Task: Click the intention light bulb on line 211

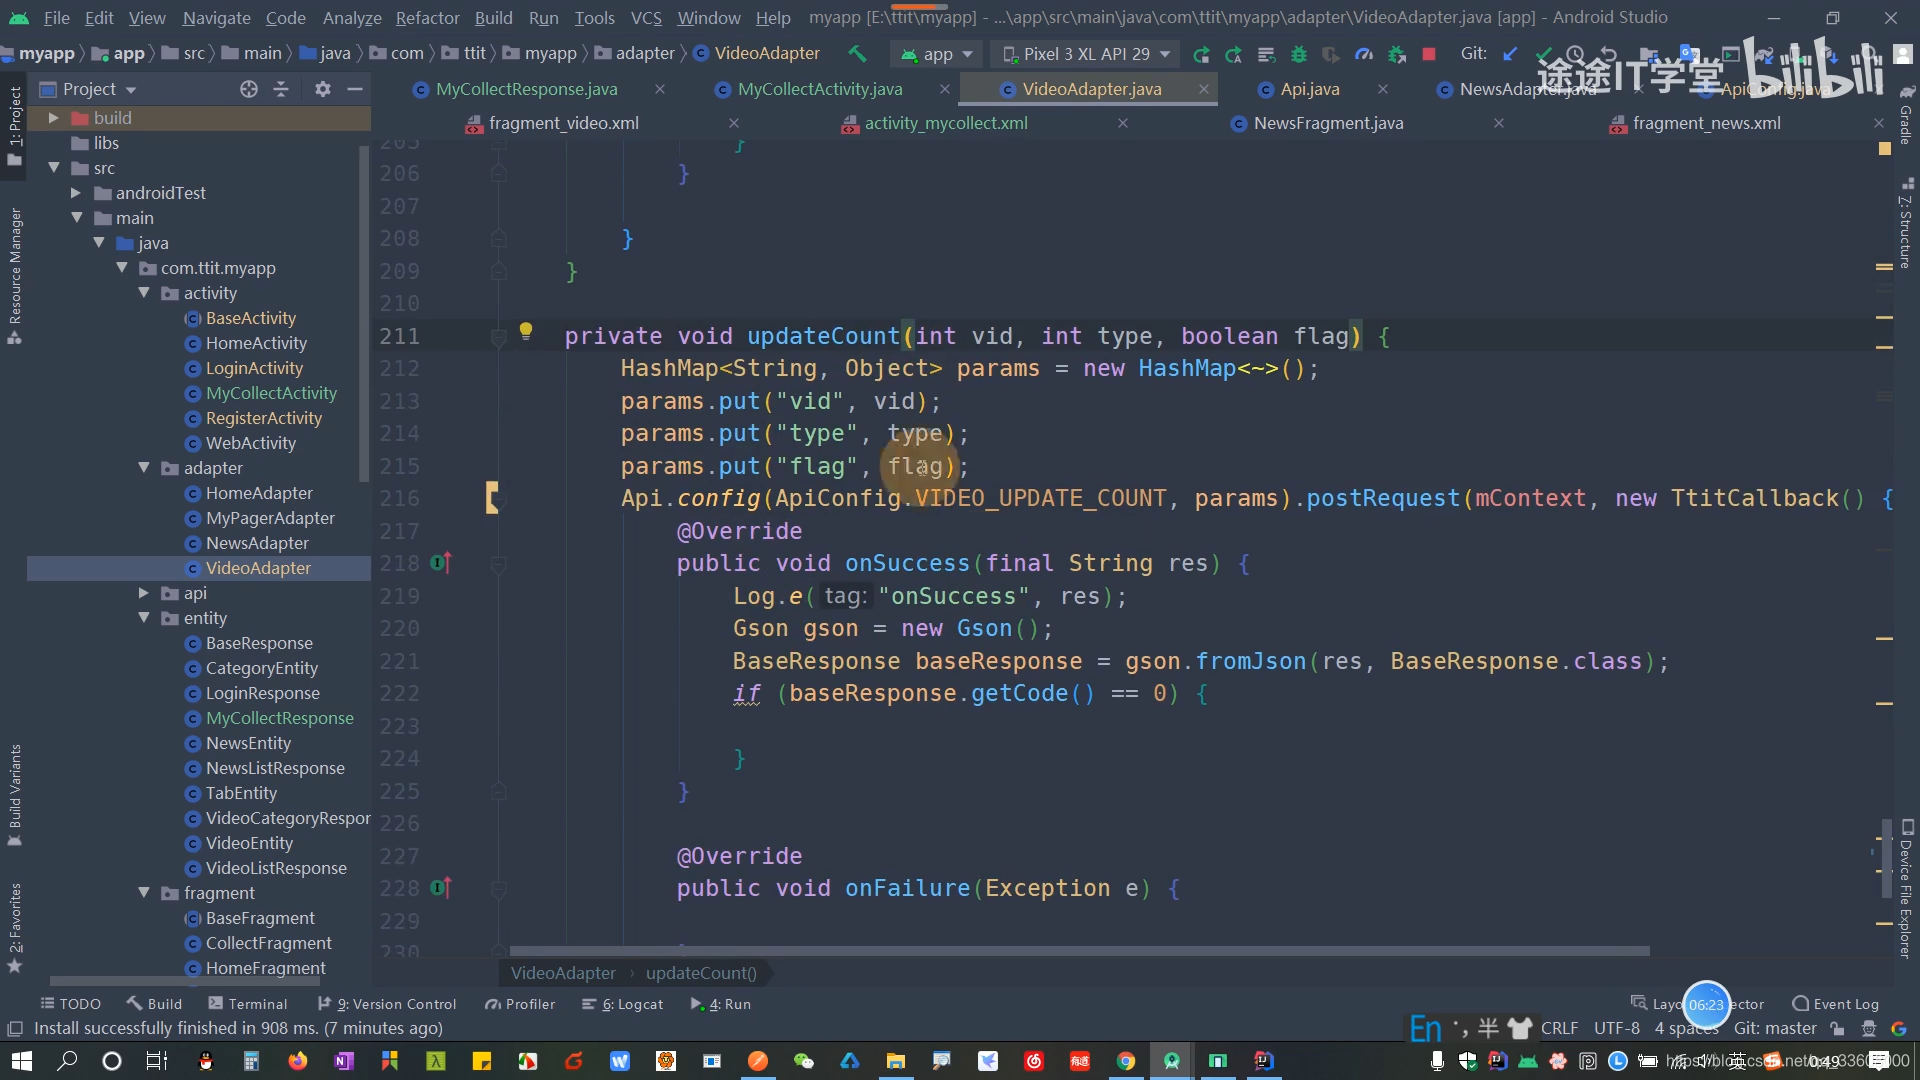Action: [526, 331]
